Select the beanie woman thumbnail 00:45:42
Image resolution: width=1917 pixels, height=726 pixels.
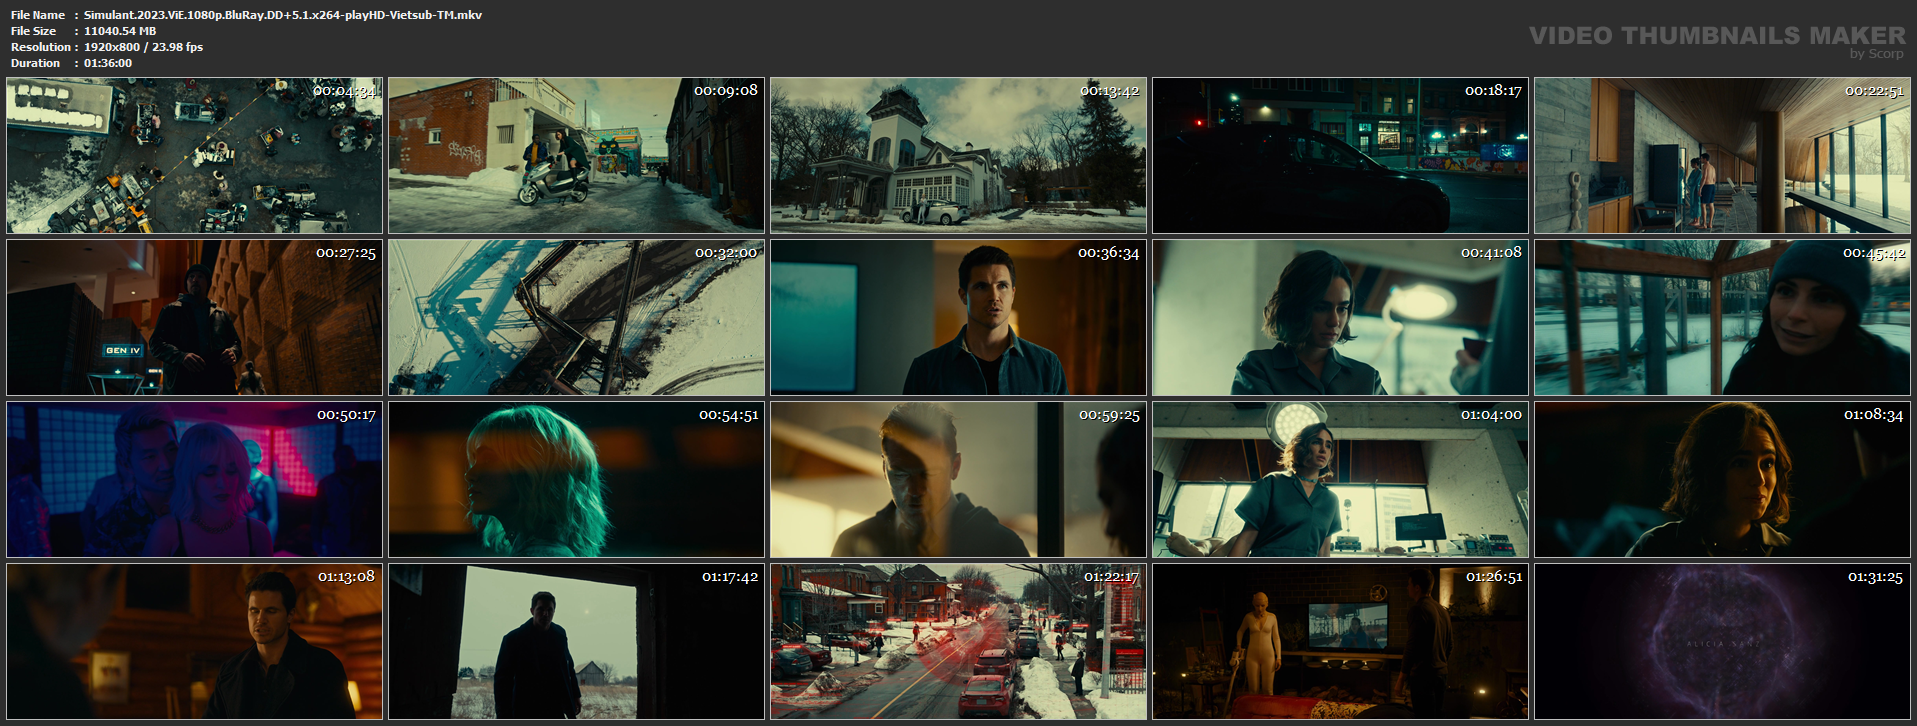pos(1722,318)
